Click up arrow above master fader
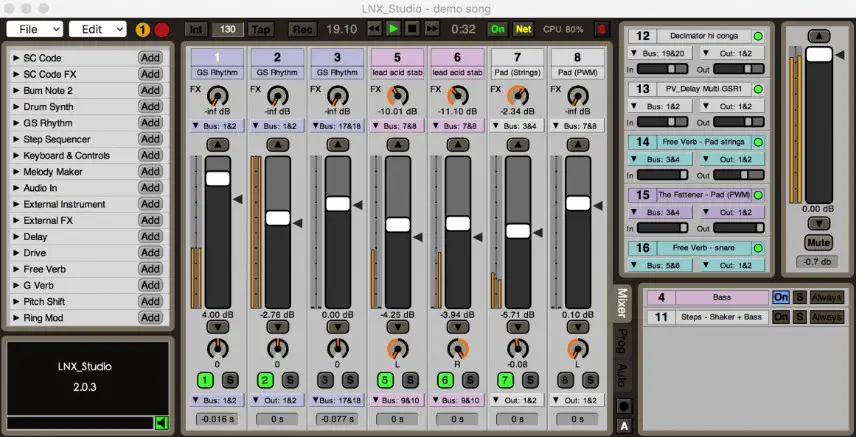The height and width of the screenshot is (437, 856). click(x=819, y=37)
